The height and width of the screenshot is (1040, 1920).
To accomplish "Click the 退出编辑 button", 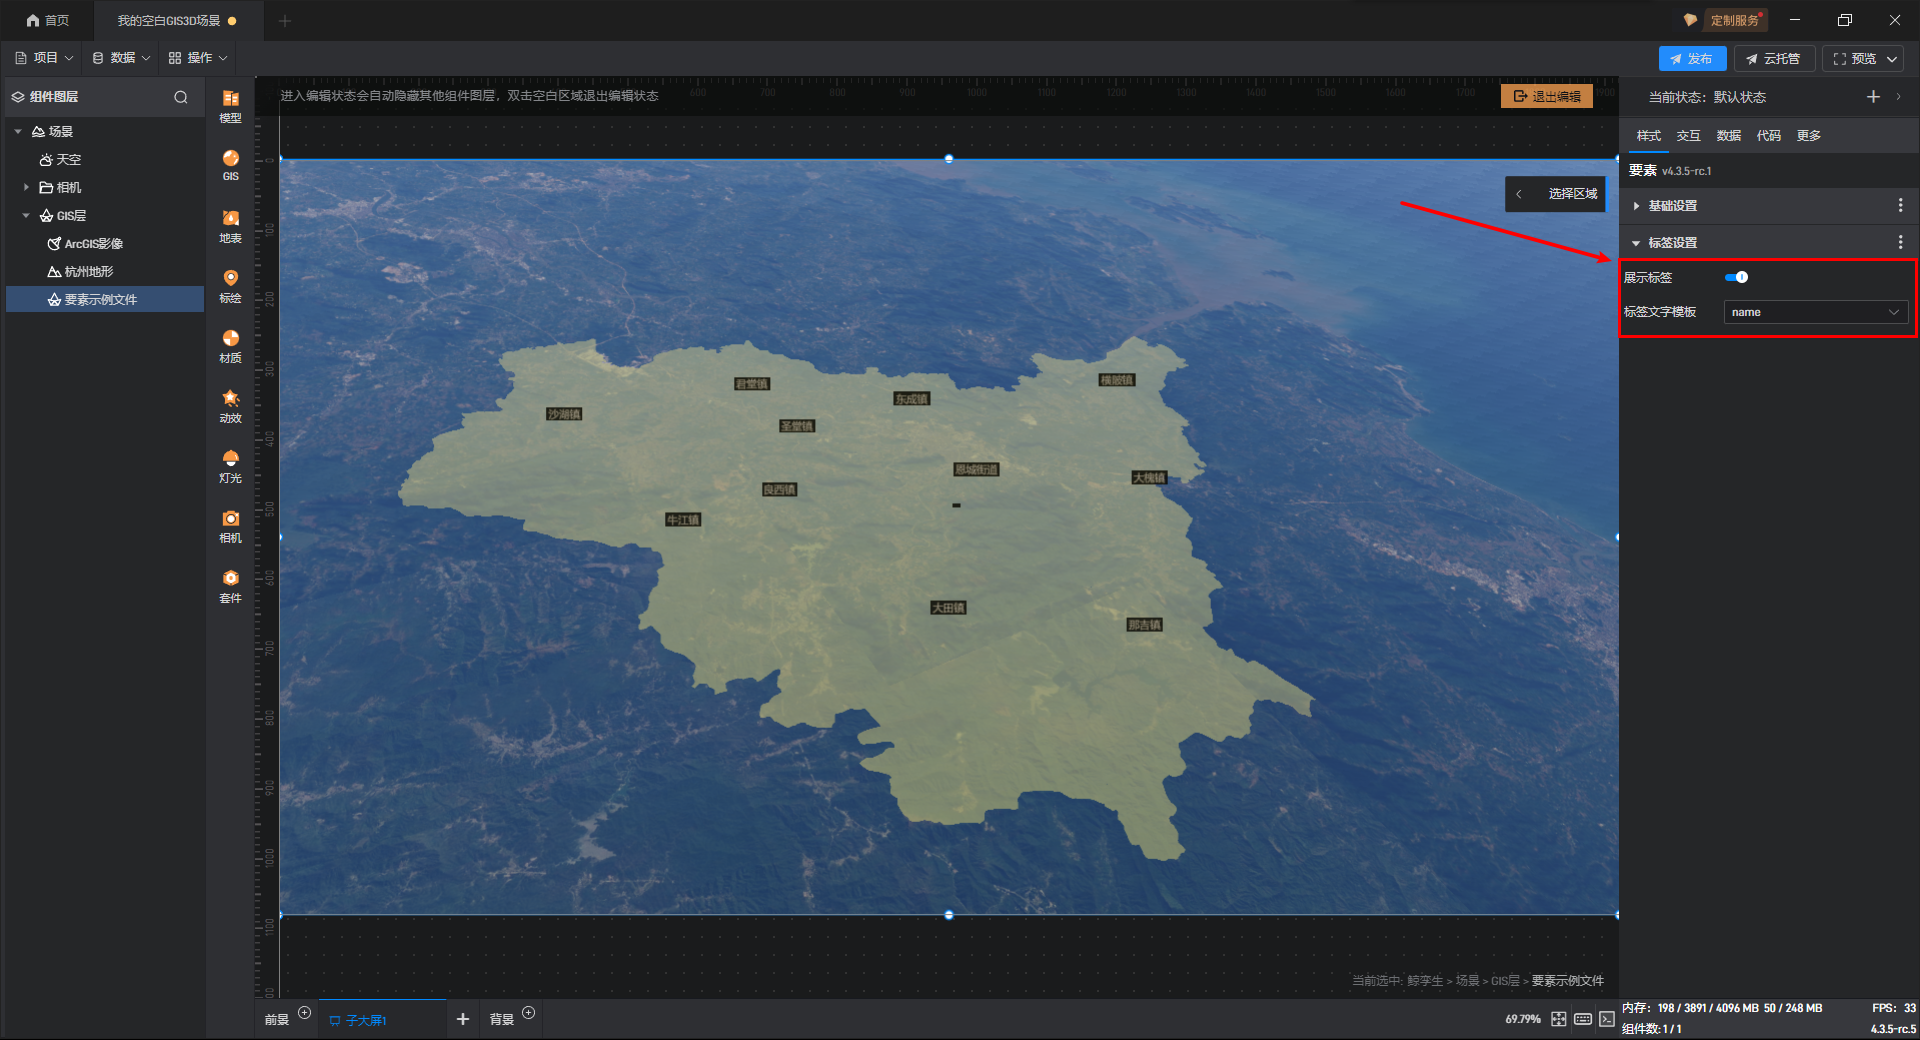I will 1547,96.
